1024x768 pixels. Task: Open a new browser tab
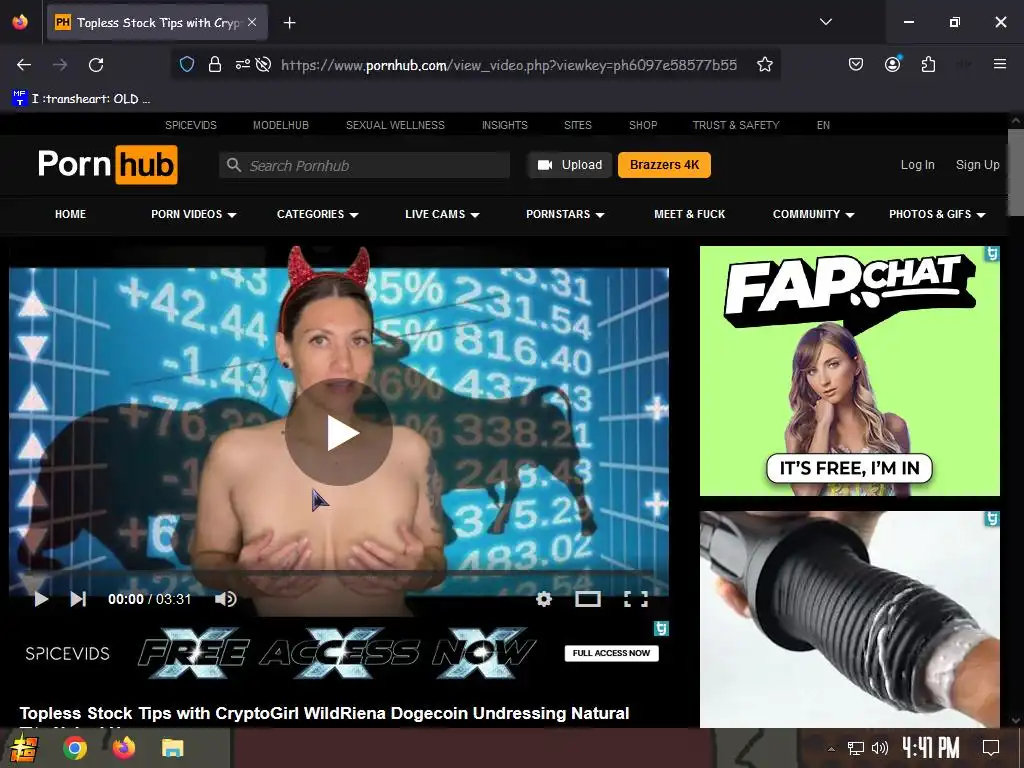click(x=289, y=23)
